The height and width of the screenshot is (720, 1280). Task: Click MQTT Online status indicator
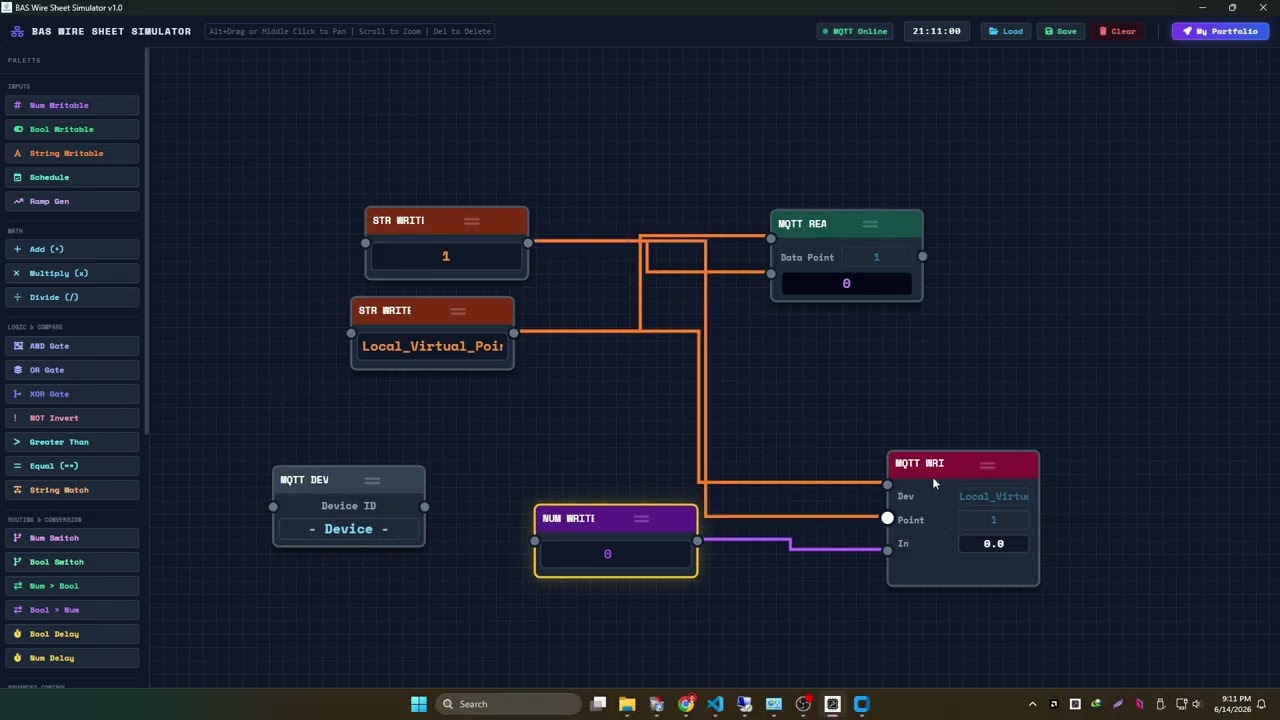click(855, 31)
